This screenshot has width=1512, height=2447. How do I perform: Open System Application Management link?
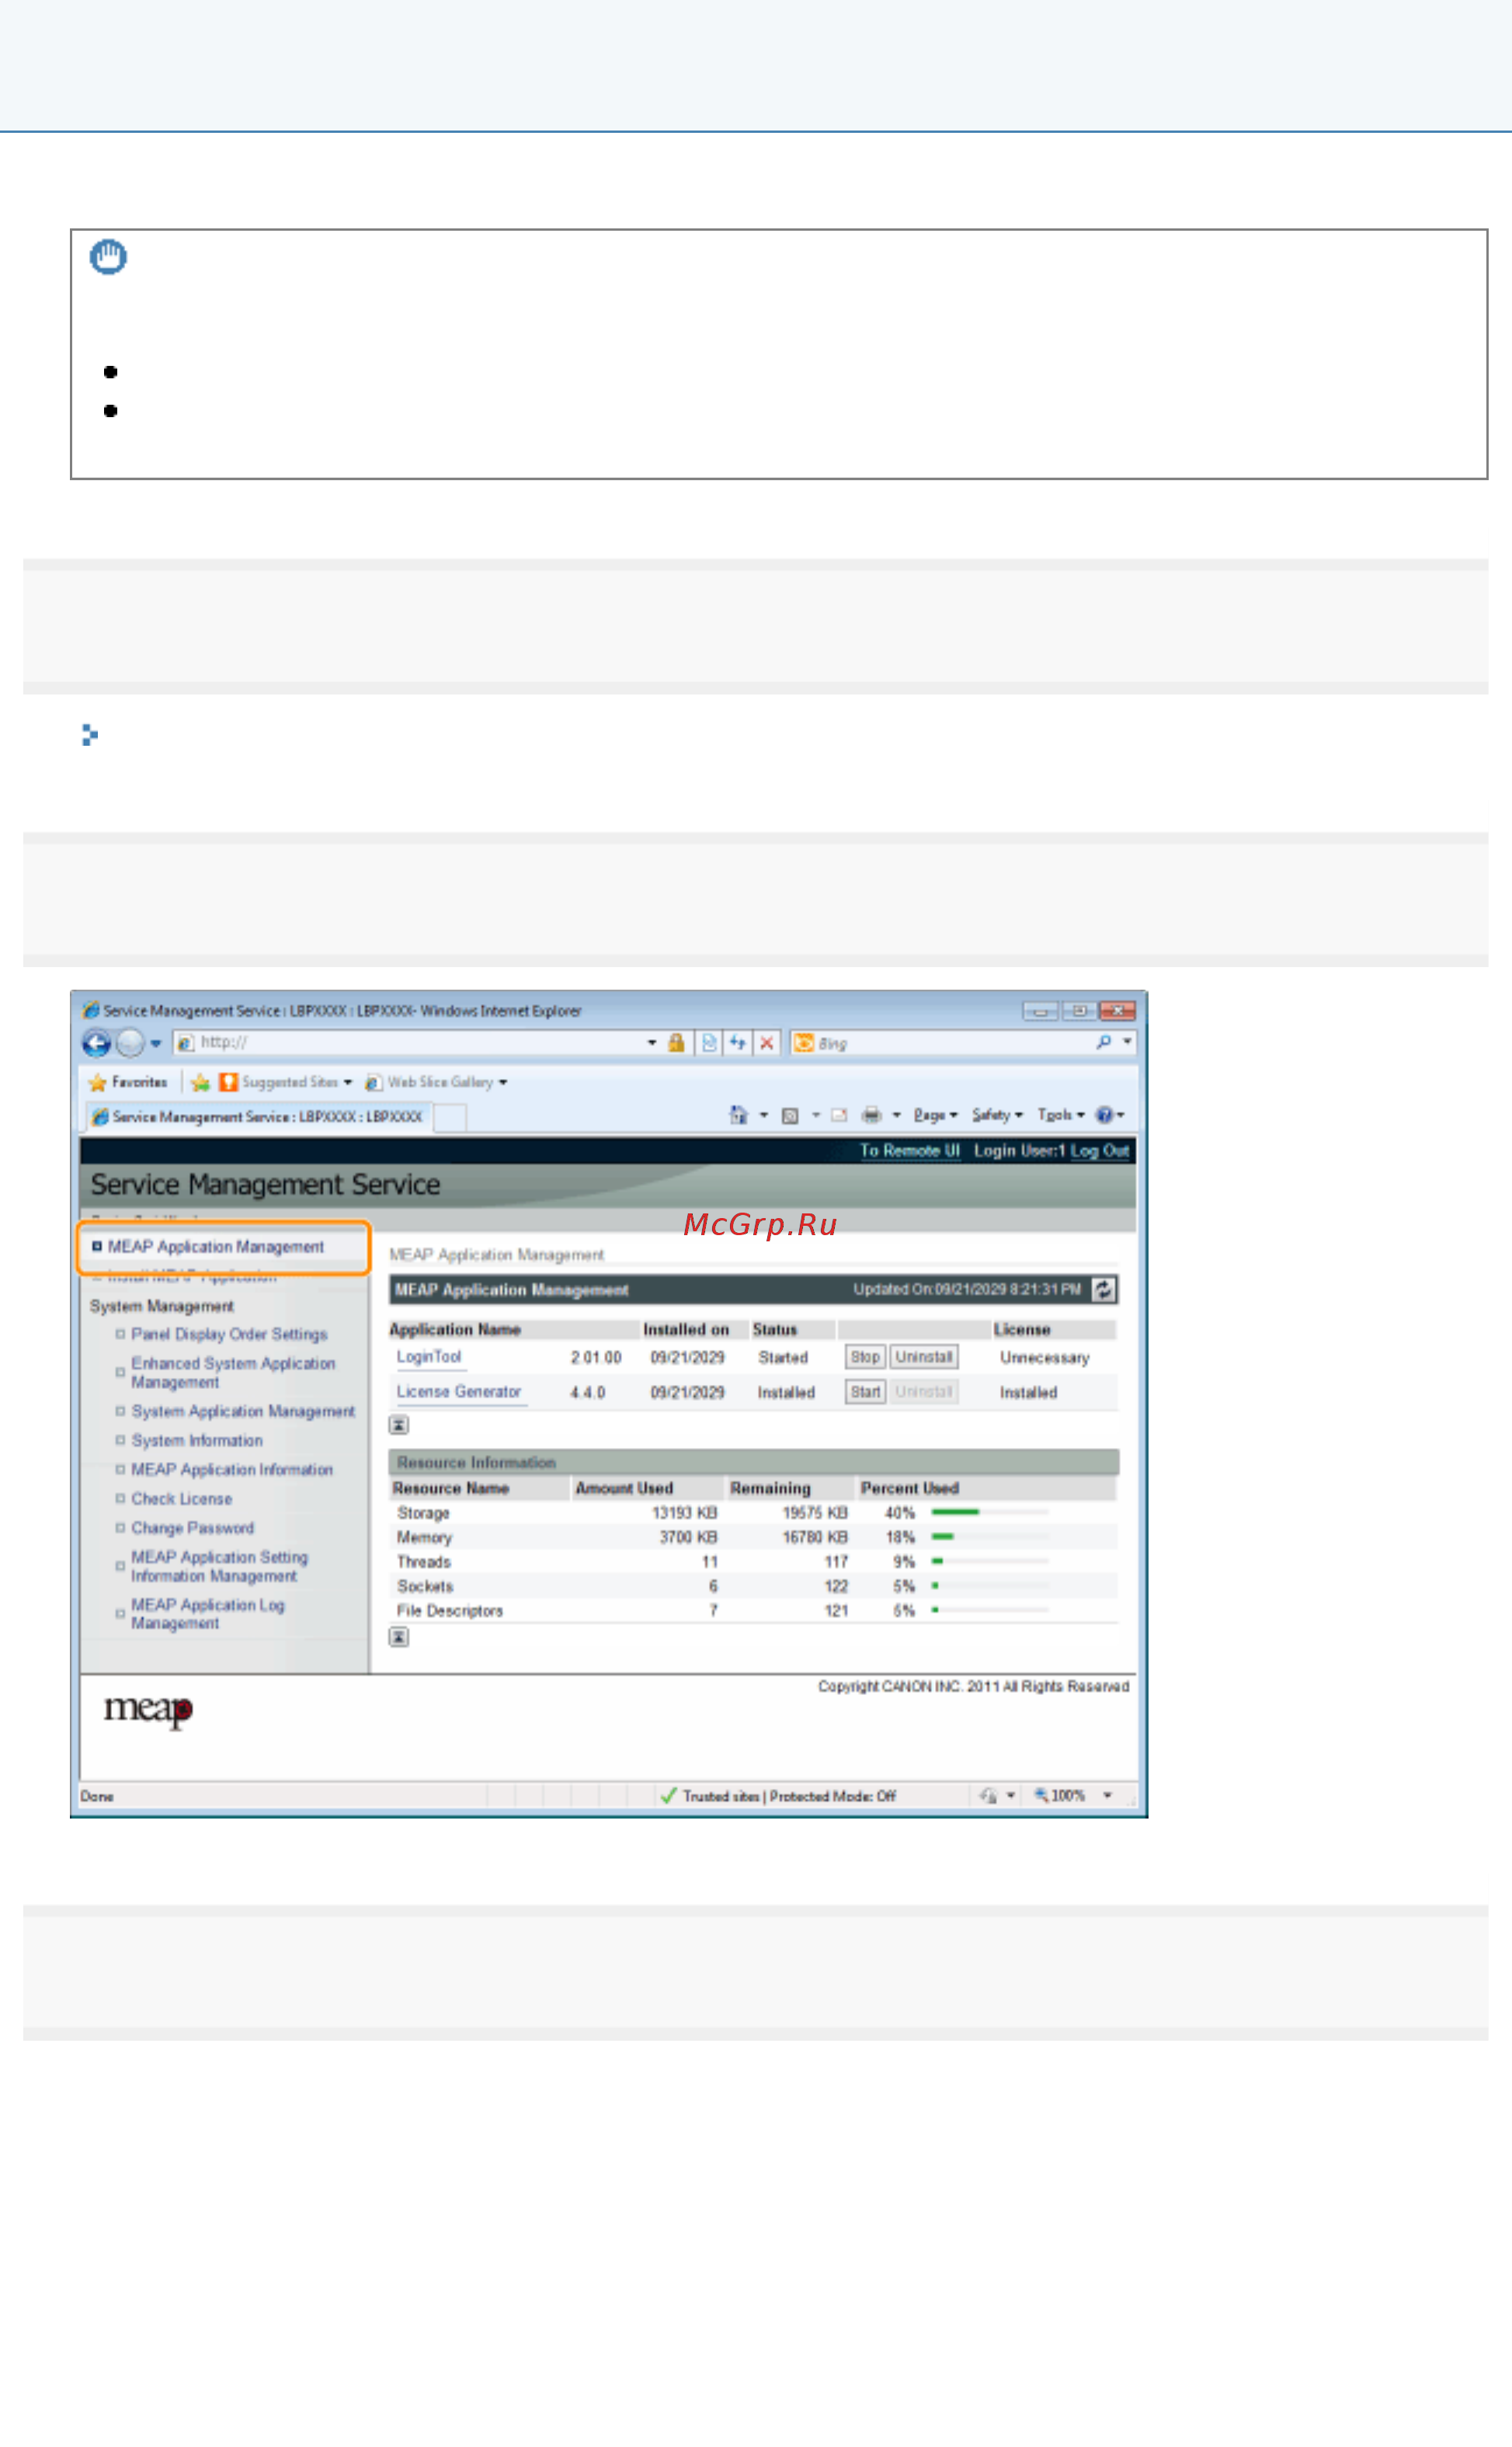click(x=243, y=1411)
